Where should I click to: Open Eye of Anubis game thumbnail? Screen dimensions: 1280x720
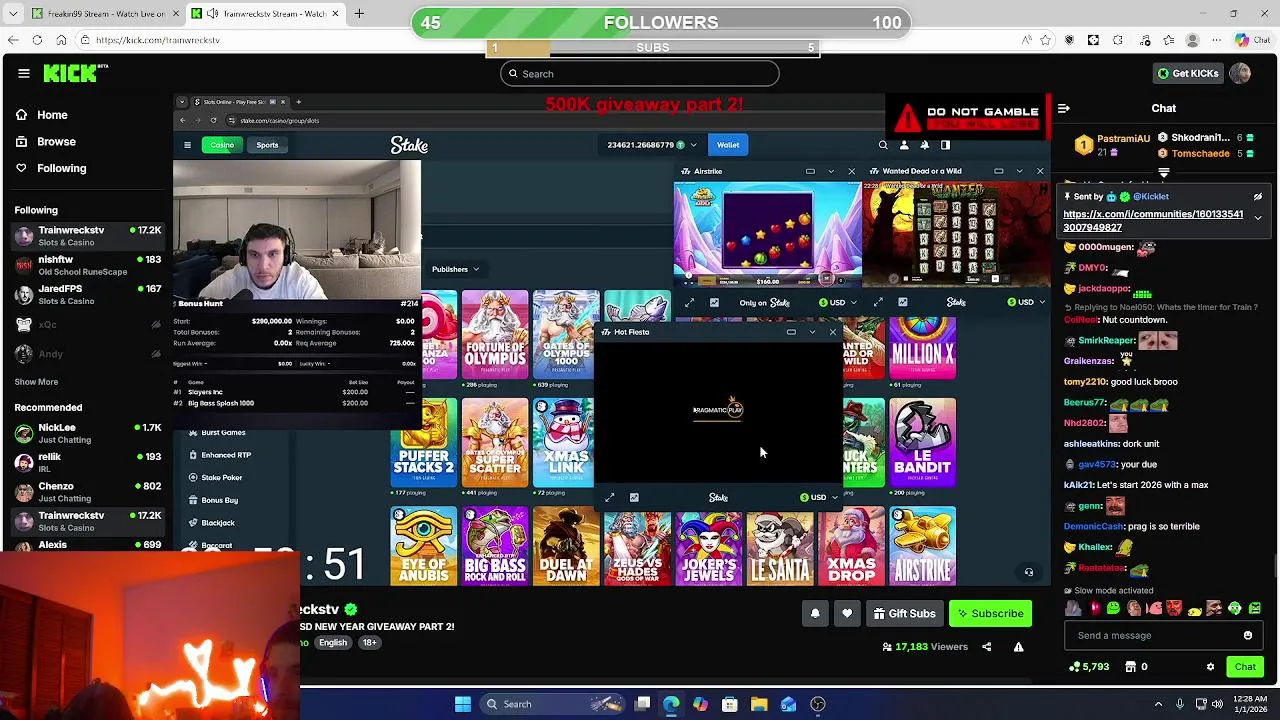point(424,545)
